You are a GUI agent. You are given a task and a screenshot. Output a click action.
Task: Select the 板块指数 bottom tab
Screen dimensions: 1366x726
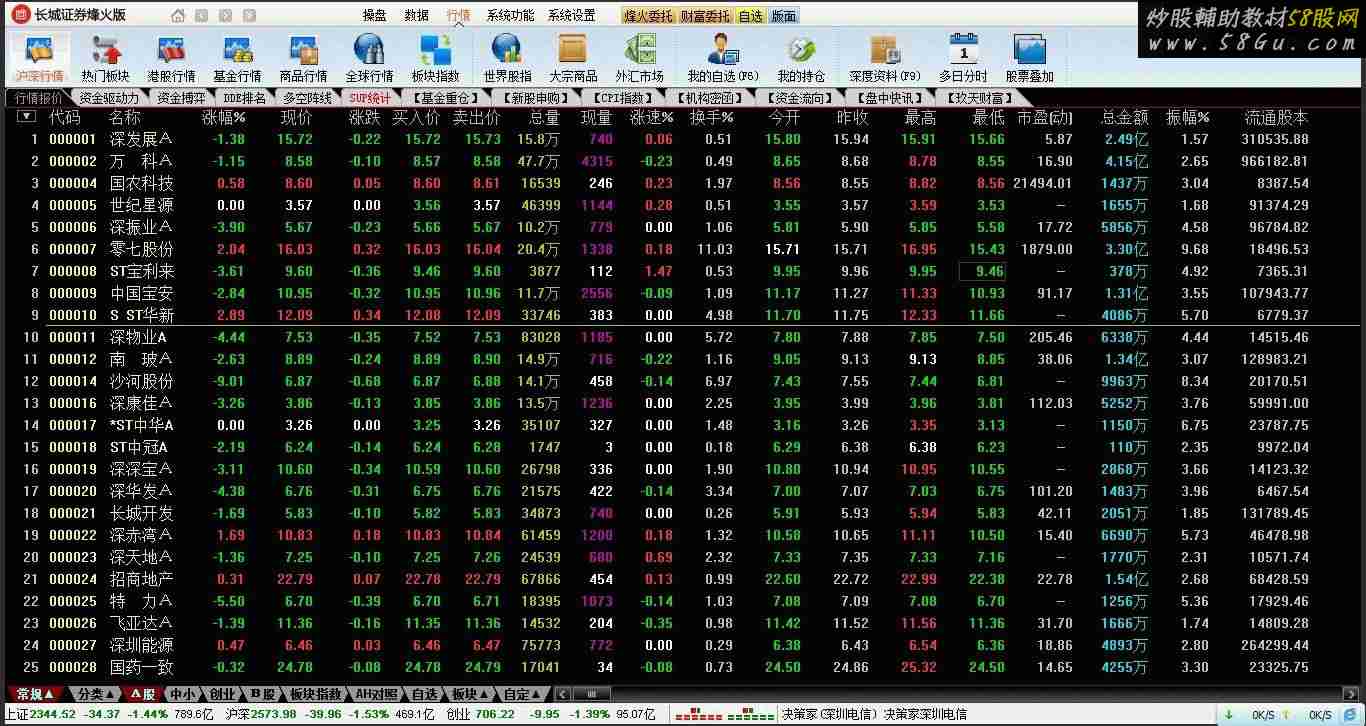316,694
